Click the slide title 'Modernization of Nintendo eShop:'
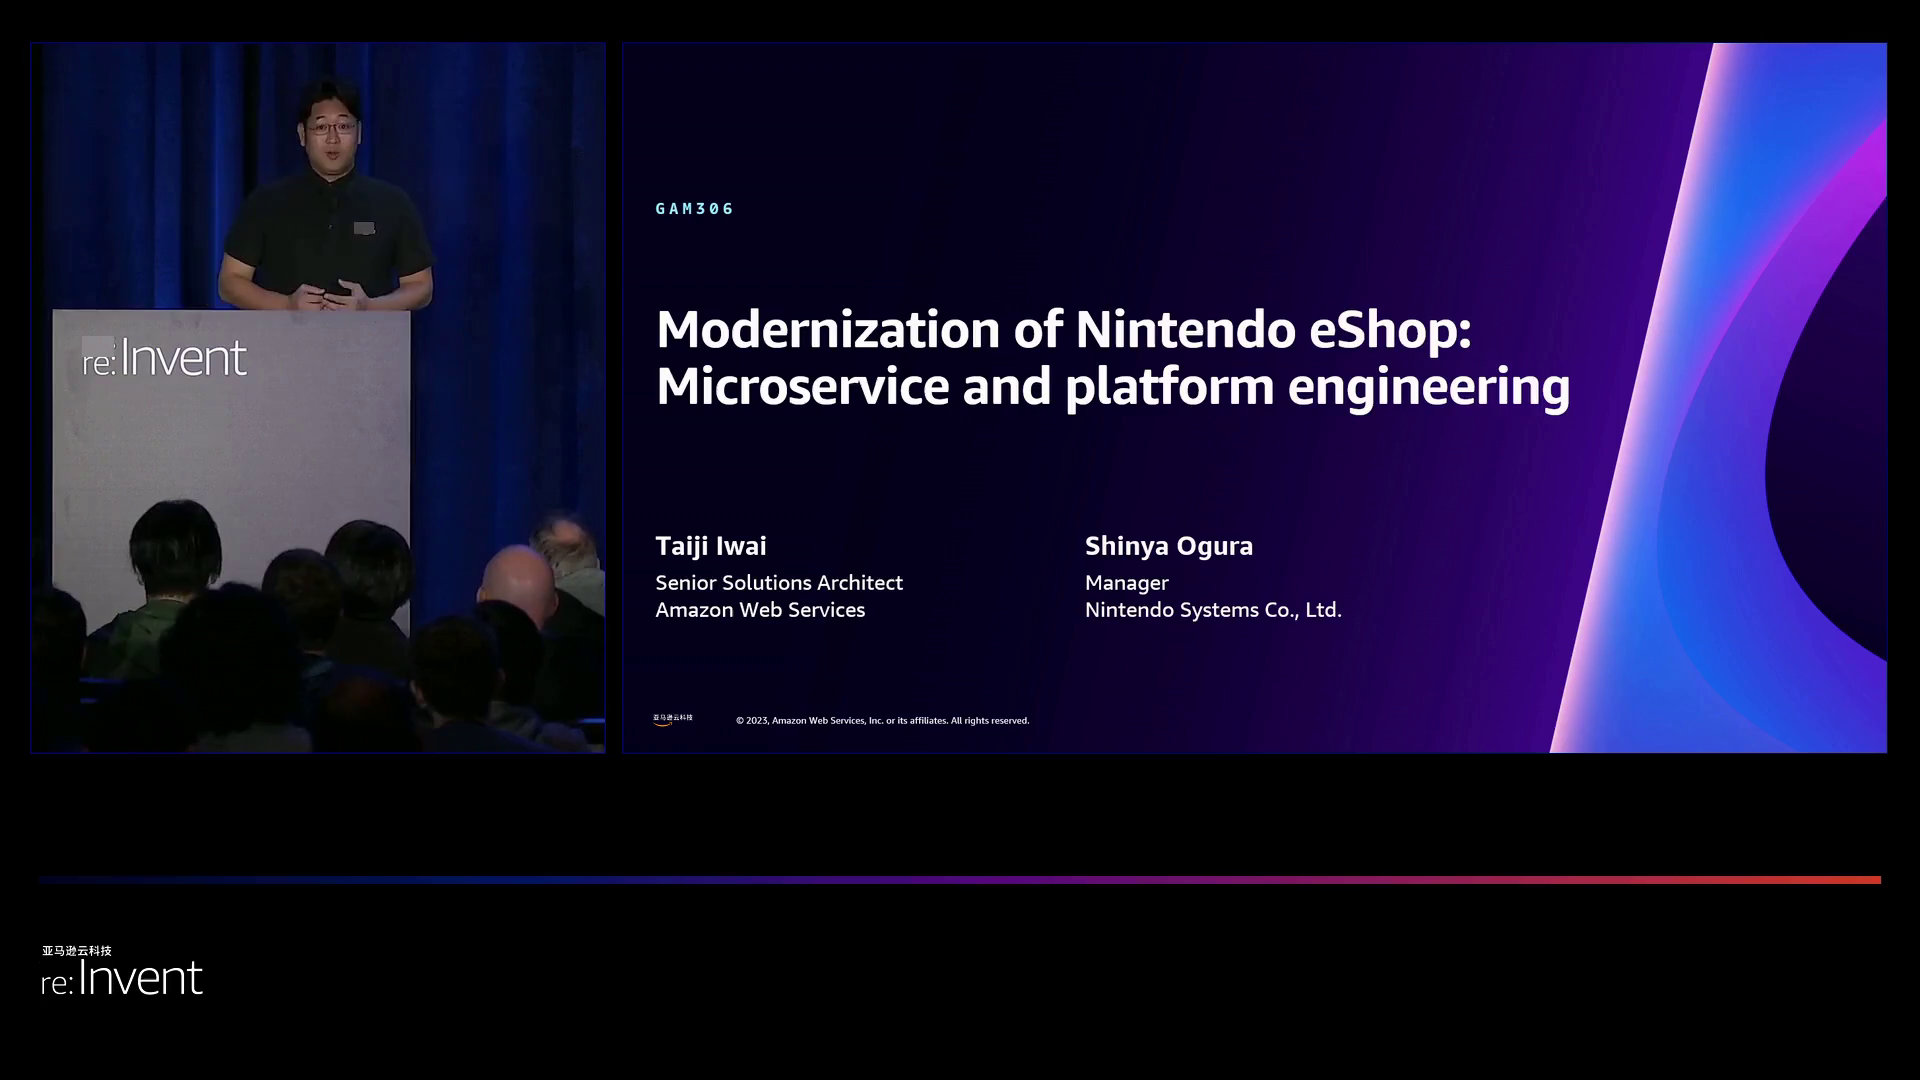 click(x=1063, y=329)
